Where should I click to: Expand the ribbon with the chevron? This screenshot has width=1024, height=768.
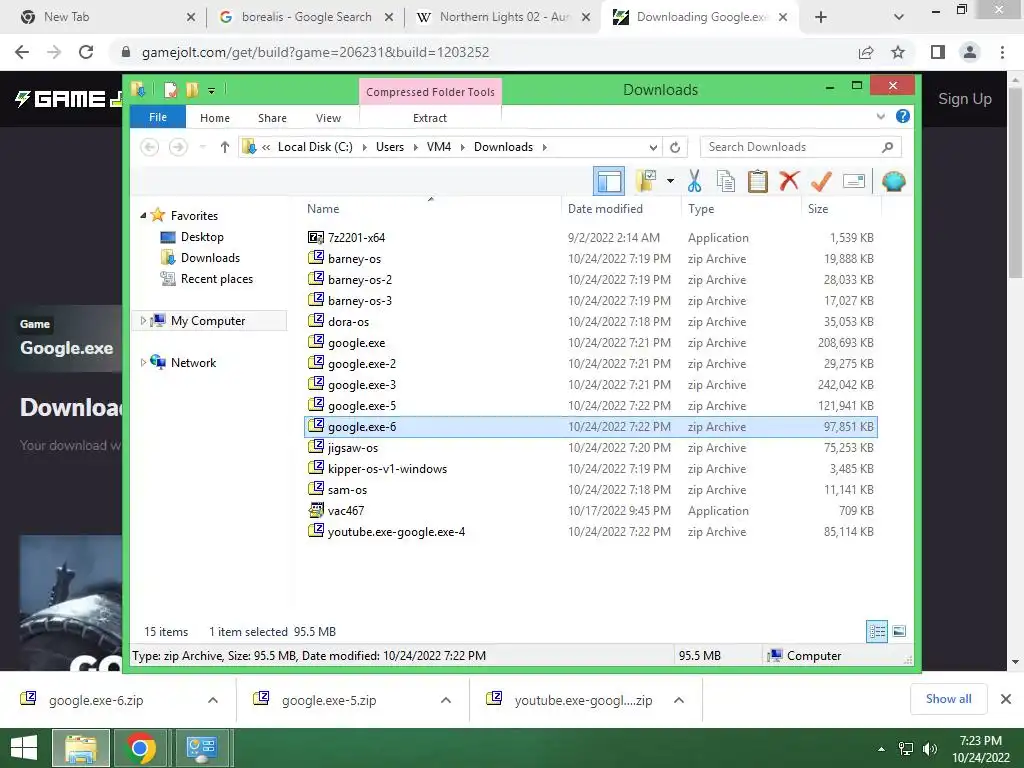[880, 116]
